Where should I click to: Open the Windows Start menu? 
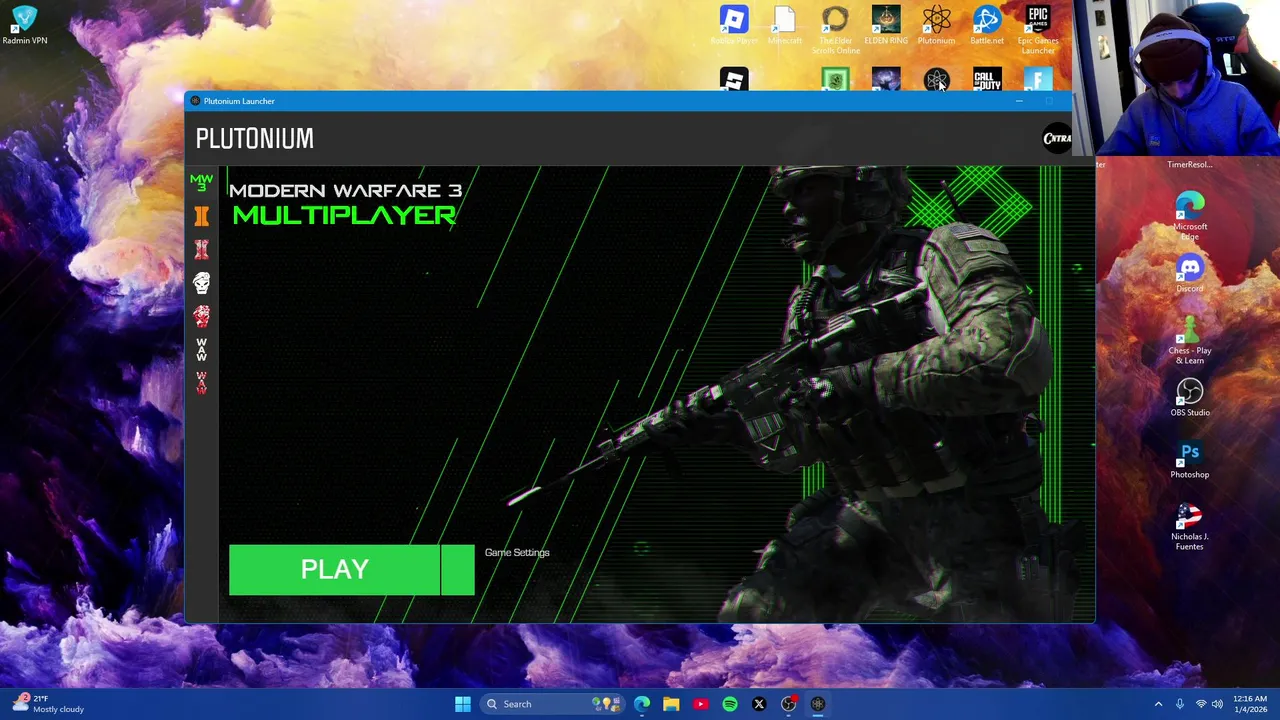tap(463, 704)
